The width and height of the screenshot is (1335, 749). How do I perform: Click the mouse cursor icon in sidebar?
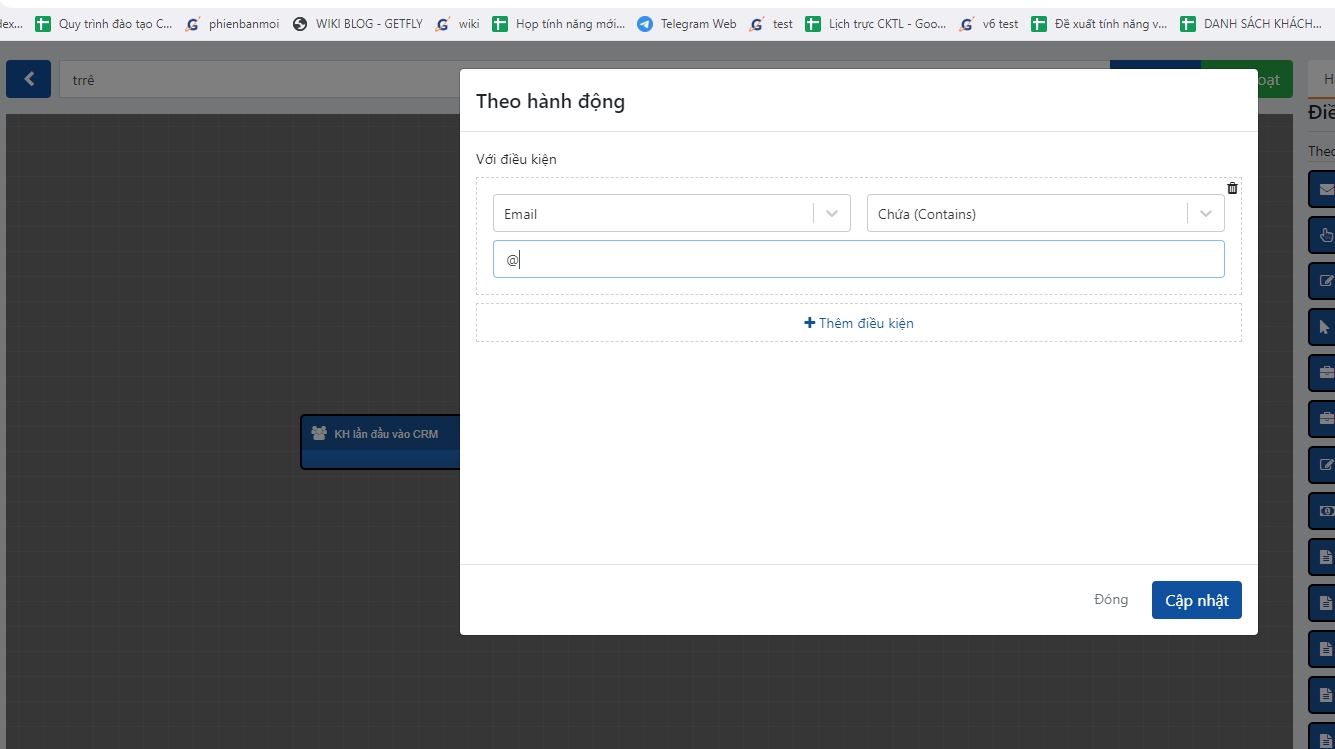(1325, 327)
